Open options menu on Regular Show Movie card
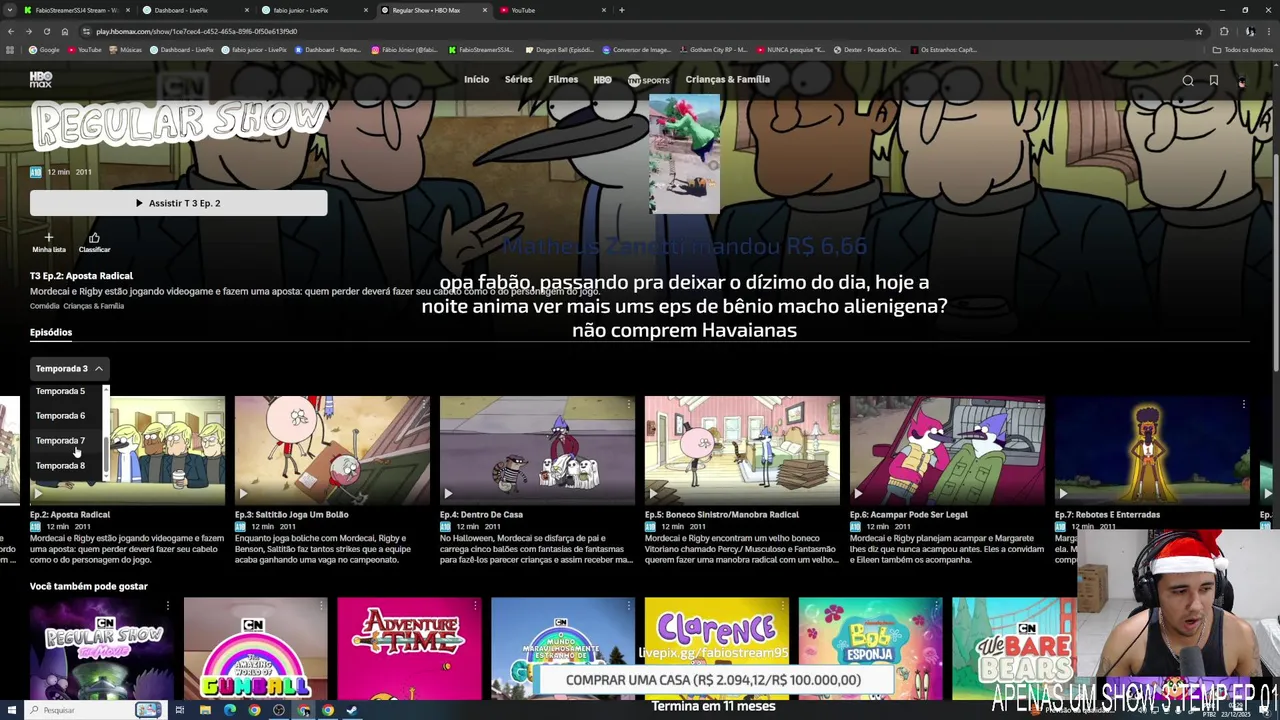The height and width of the screenshot is (720, 1280). click(x=167, y=605)
